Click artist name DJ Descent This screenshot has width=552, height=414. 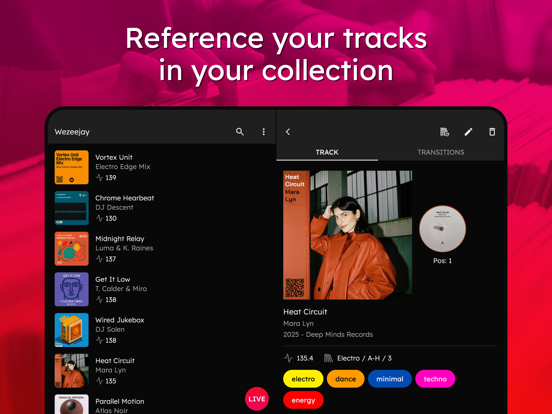114,208
